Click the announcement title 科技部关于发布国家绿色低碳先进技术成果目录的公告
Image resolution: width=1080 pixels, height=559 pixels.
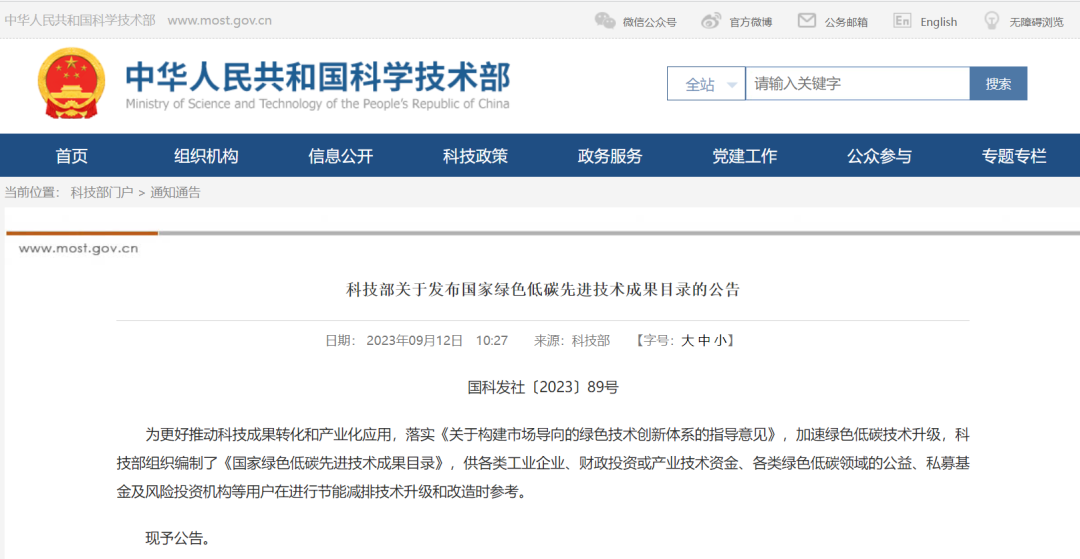click(542, 290)
